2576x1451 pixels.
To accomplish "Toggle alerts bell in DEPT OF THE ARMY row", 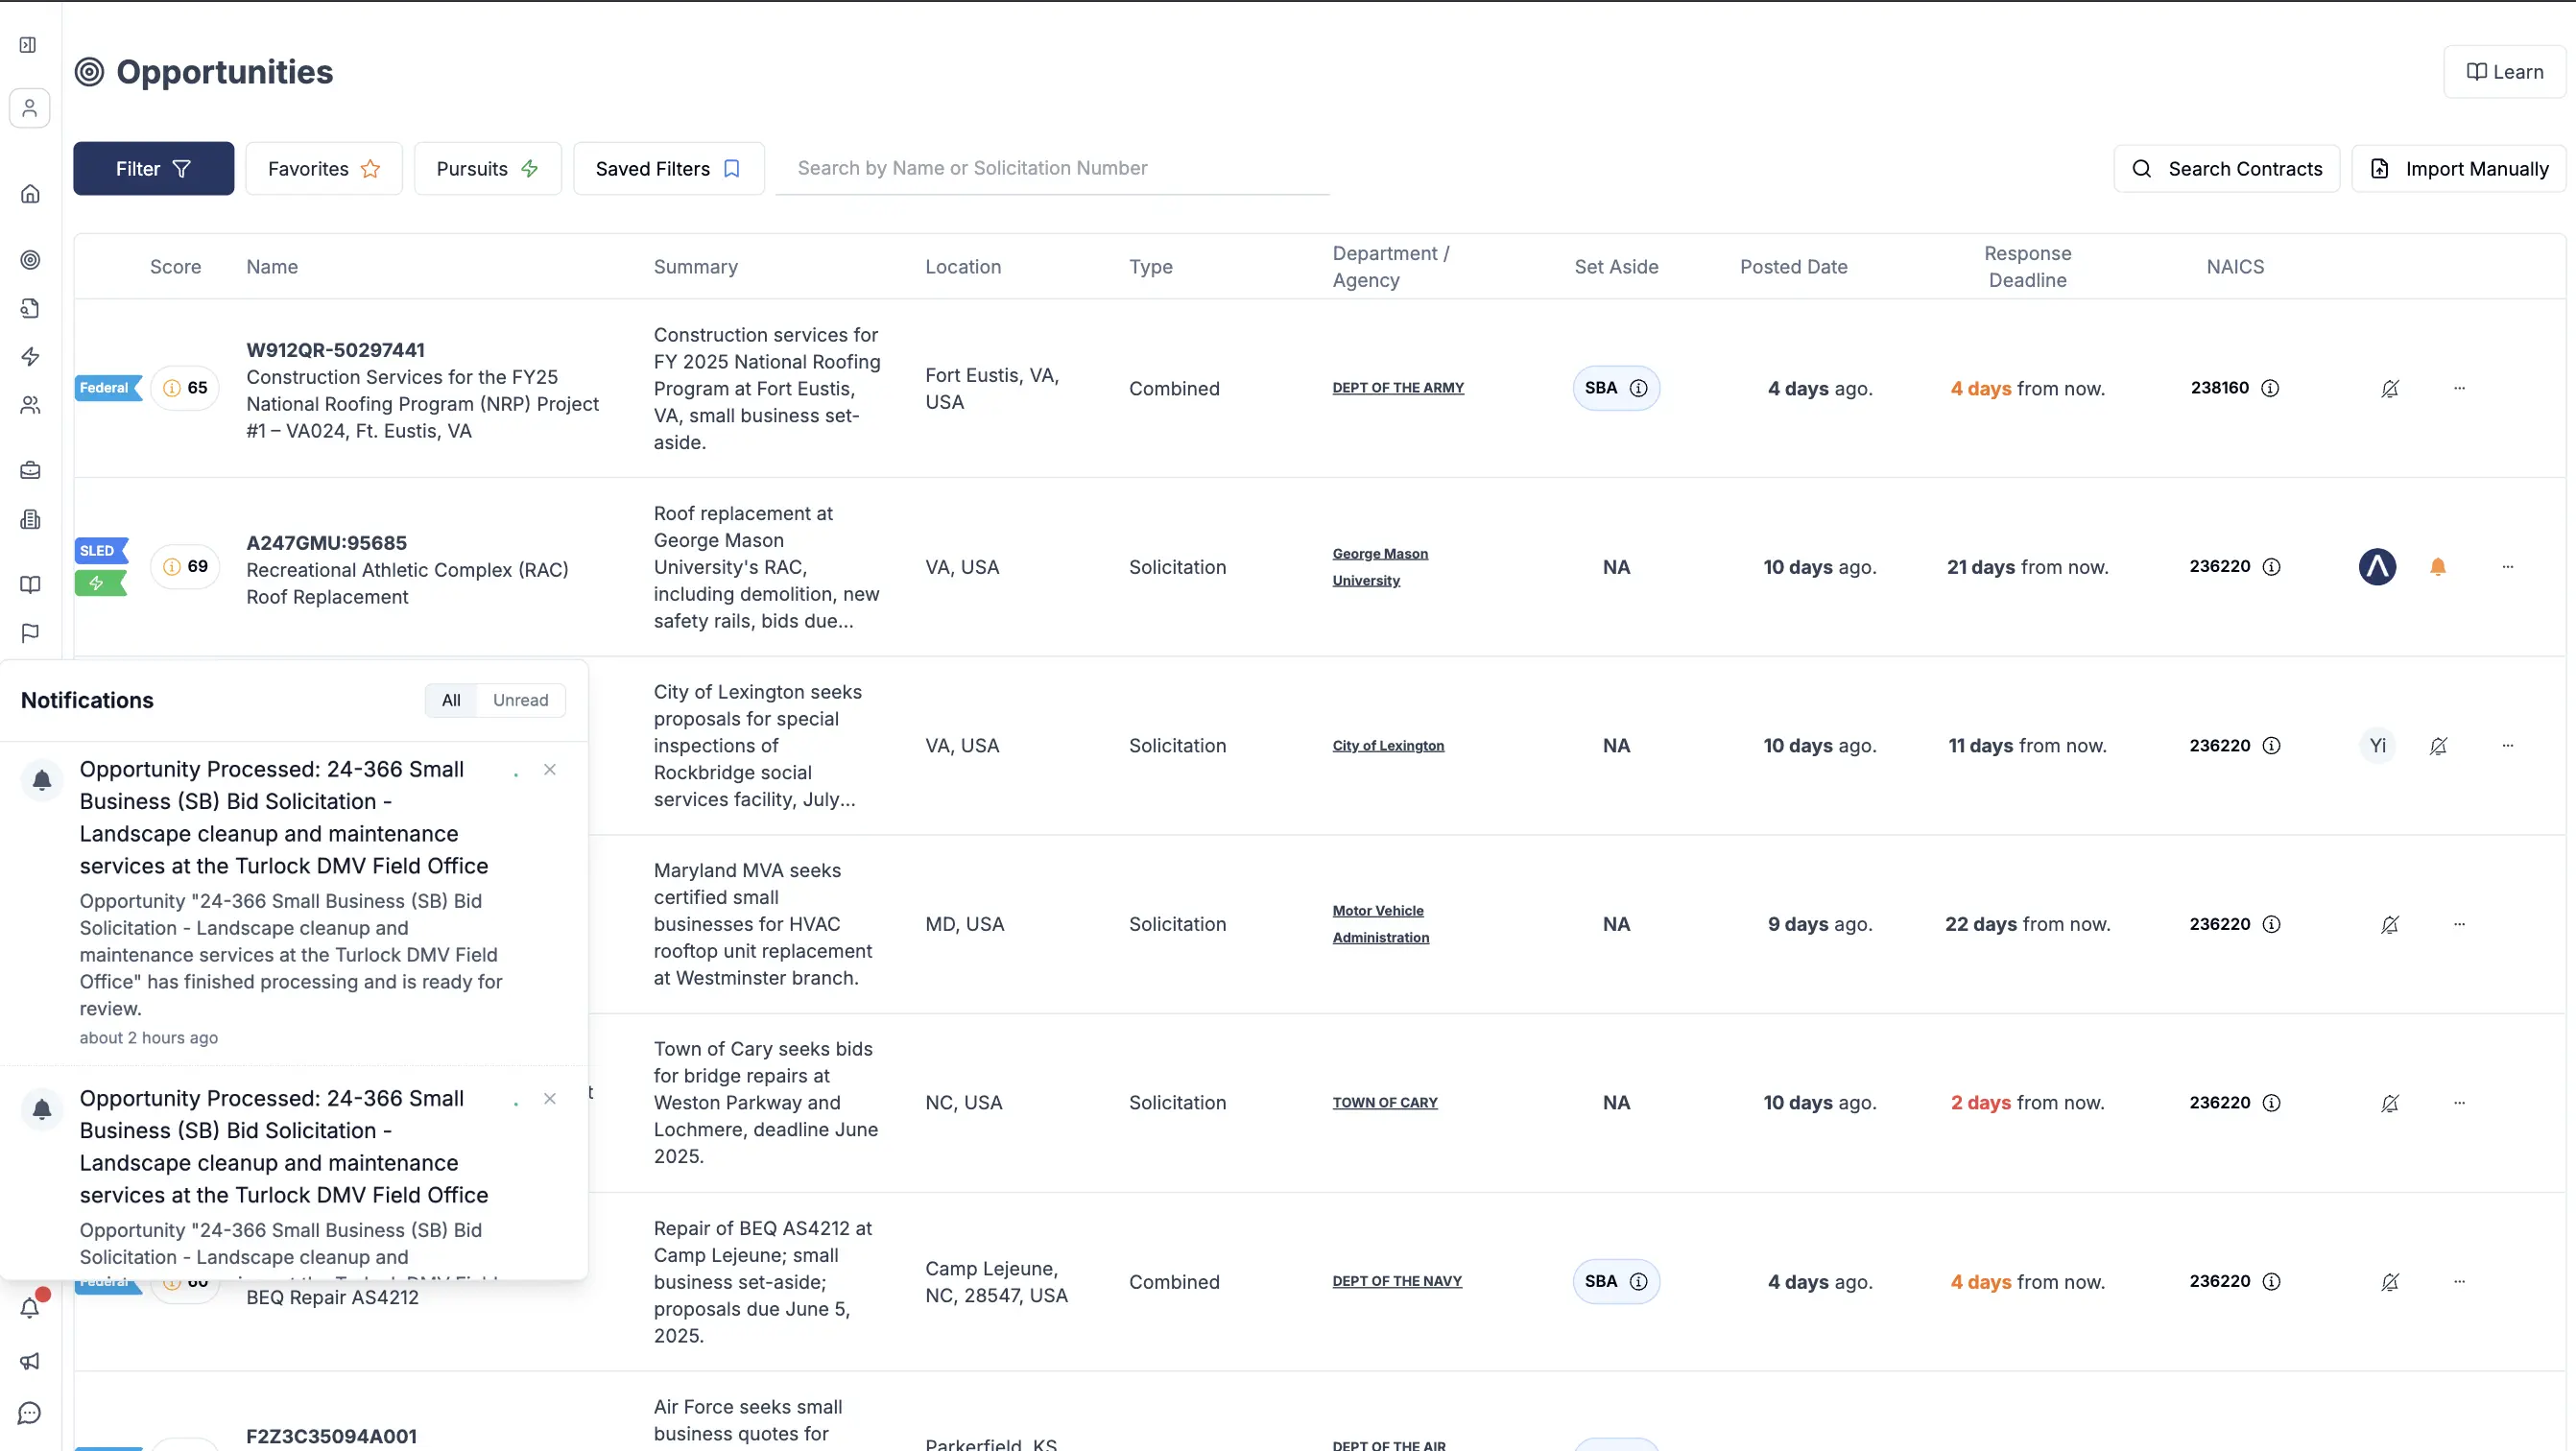I will coord(2389,388).
